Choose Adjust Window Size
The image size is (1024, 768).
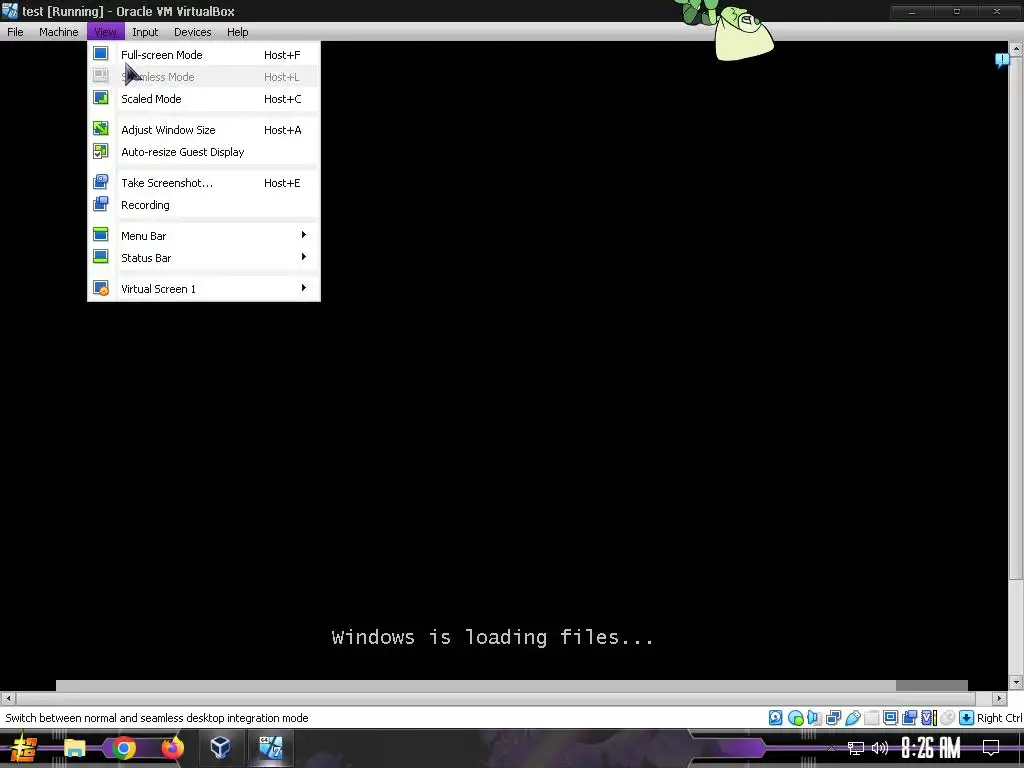coord(204,130)
